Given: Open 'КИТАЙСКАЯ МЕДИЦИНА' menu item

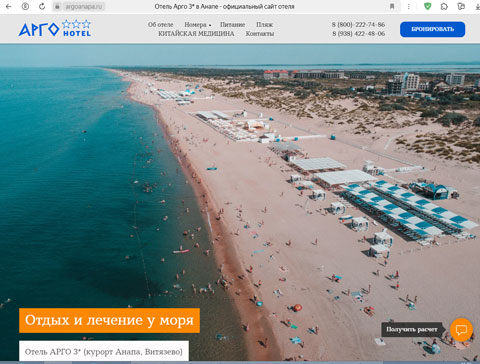Looking at the screenshot, I should pyautogui.click(x=196, y=34).
